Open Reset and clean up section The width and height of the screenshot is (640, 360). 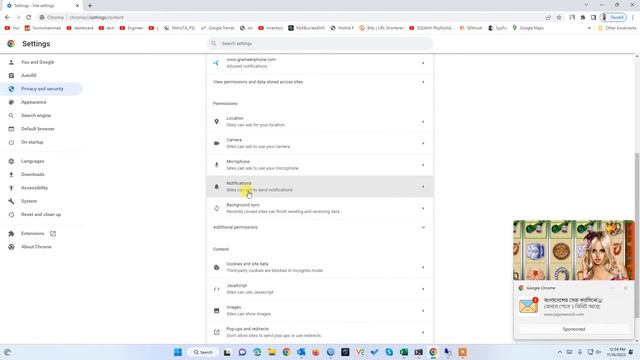[41, 214]
